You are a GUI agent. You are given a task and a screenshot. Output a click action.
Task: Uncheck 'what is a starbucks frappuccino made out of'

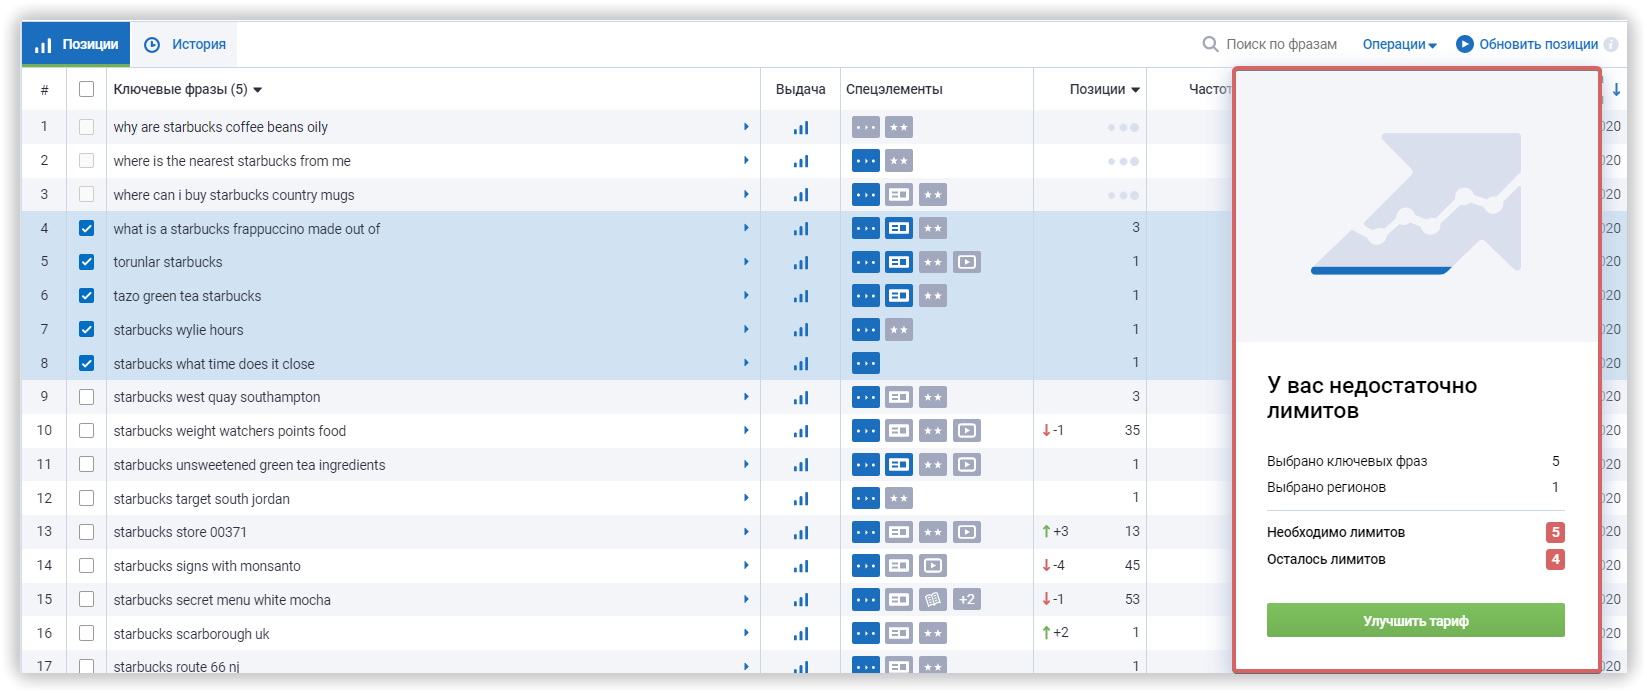[x=86, y=228]
